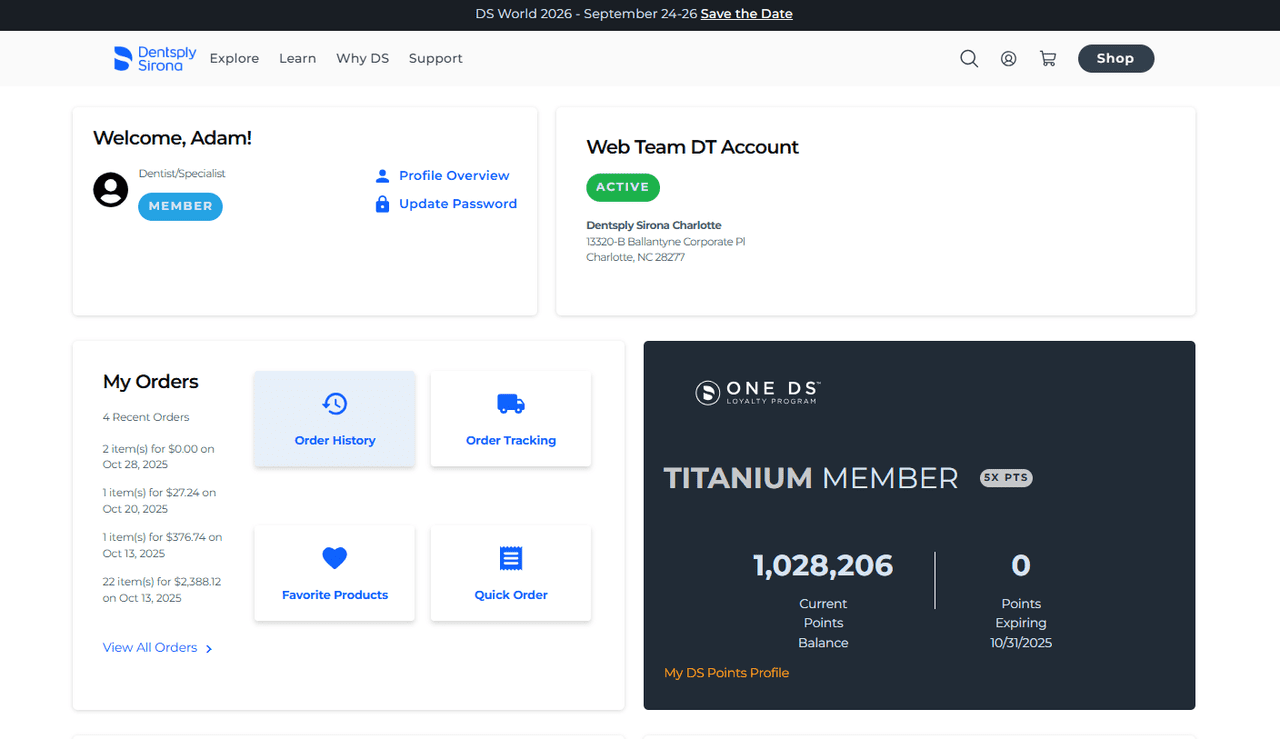
Task: Open the Profile Overview link
Action: pyautogui.click(x=453, y=176)
